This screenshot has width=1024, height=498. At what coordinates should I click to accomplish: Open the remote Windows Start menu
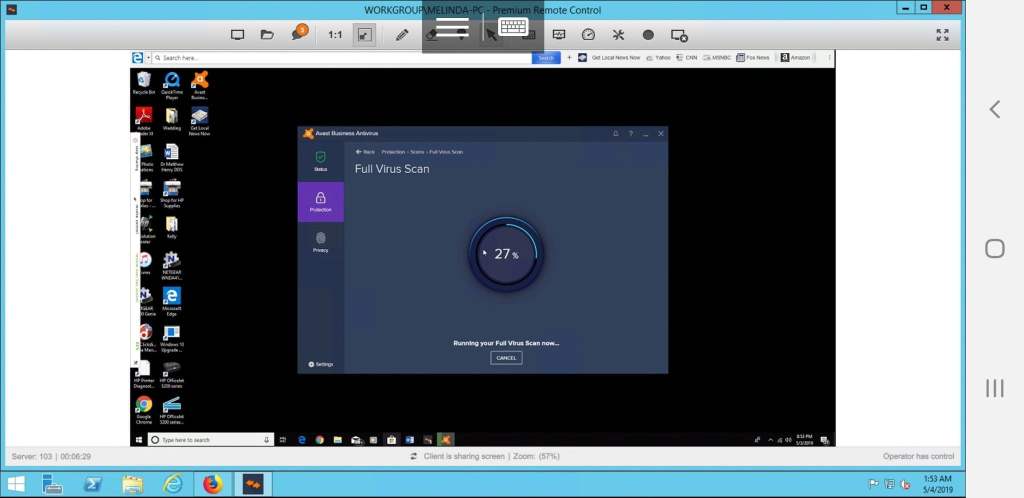point(138,440)
